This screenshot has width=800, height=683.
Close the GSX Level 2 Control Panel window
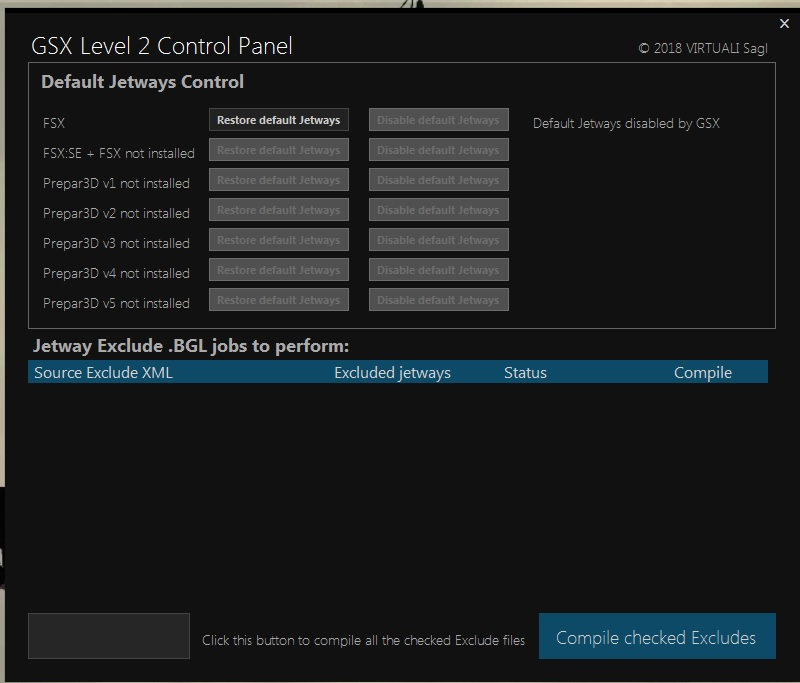[x=784, y=23]
